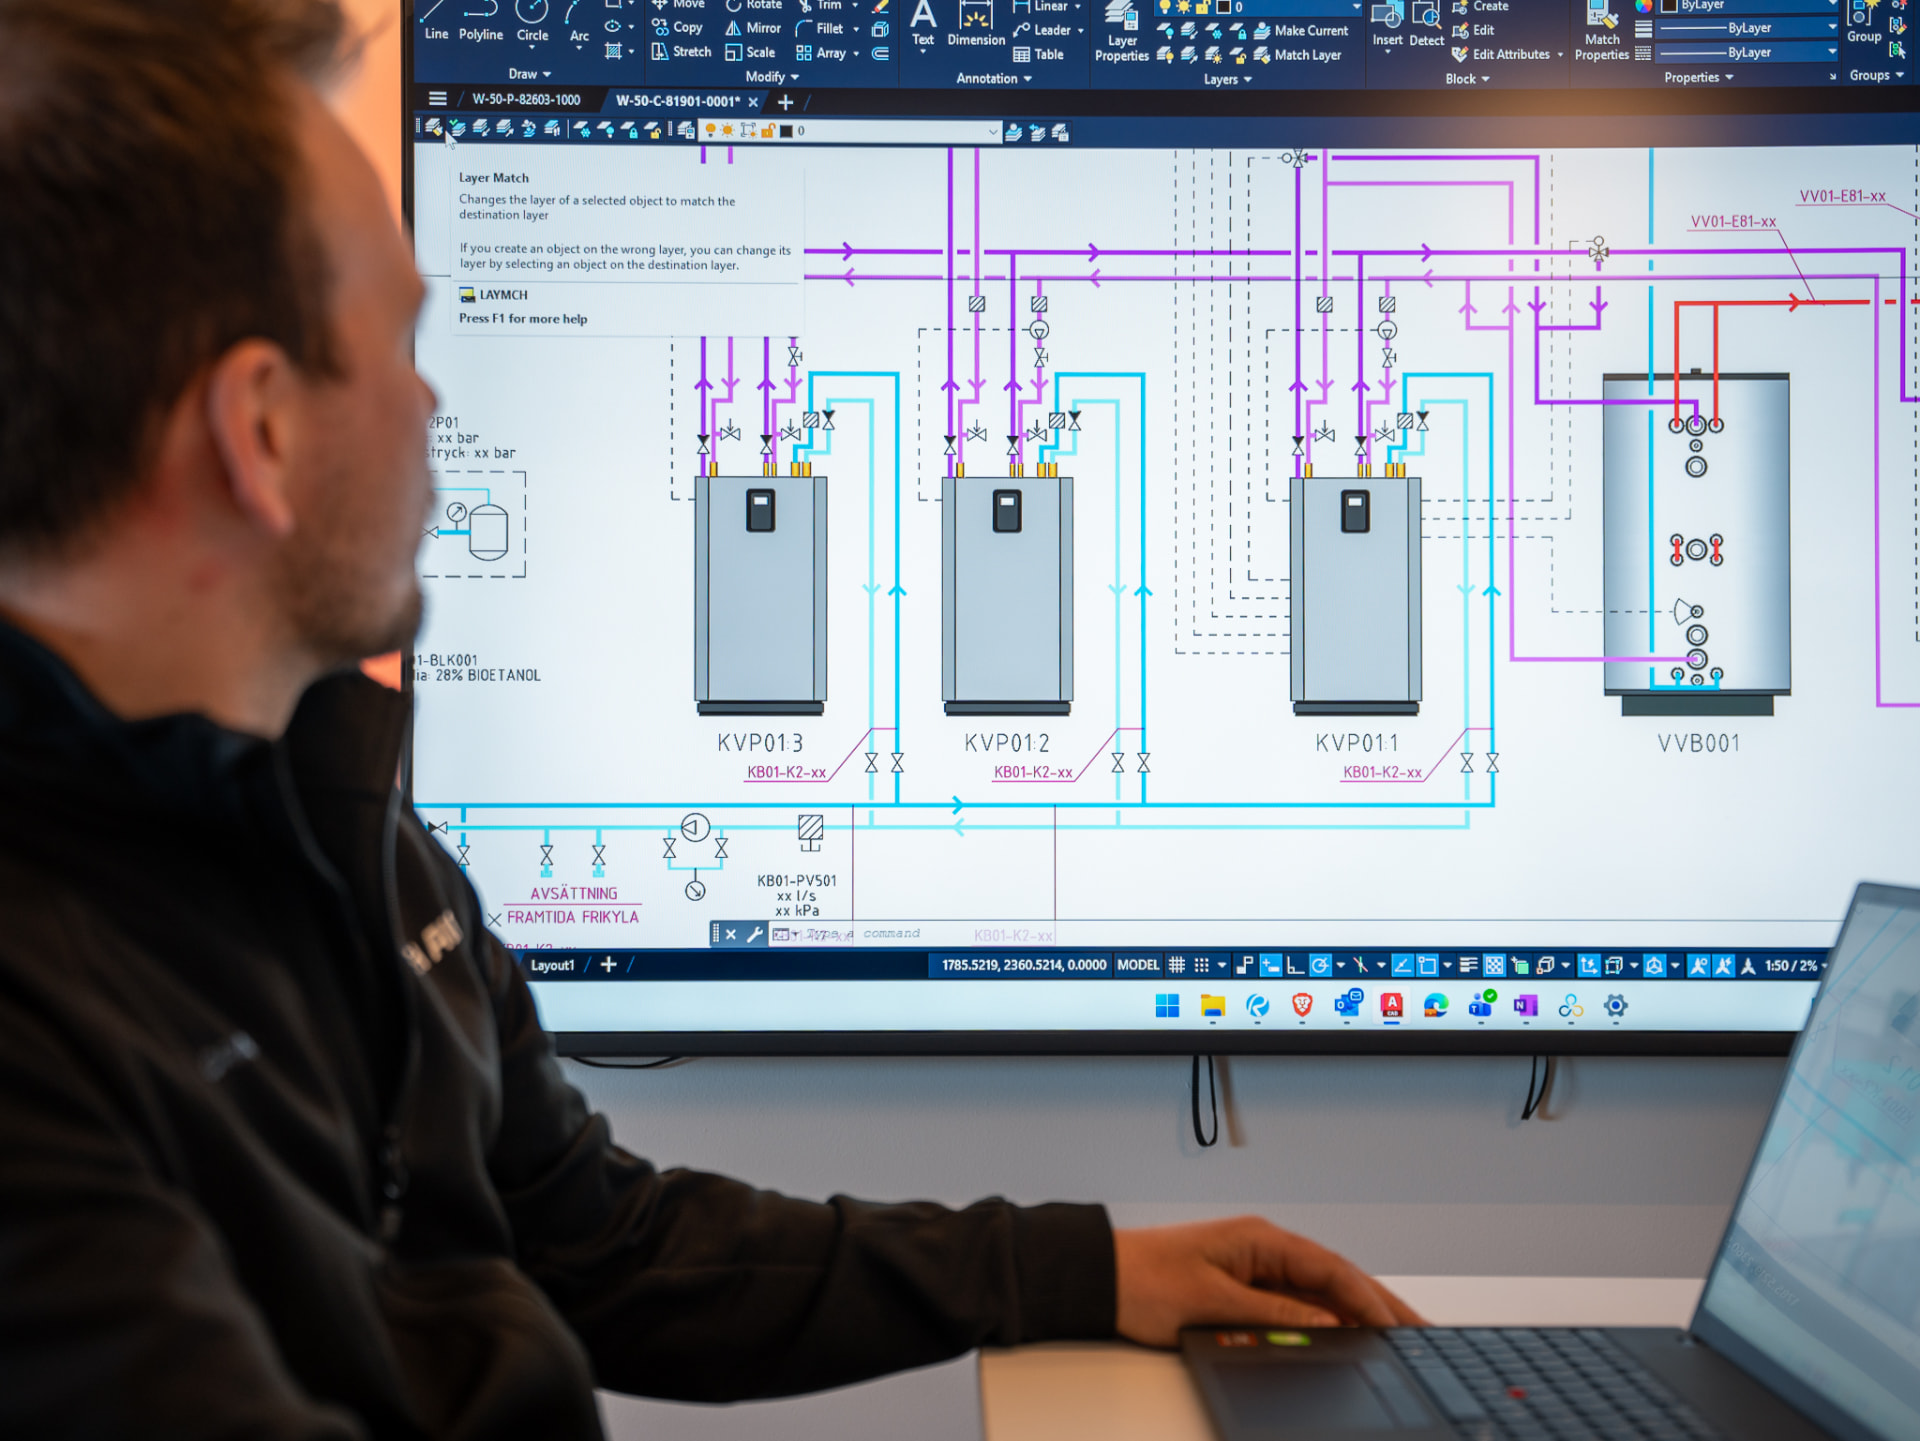The image size is (1920, 1441).
Task: Open the Insert block tool
Action: [x=1387, y=25]
